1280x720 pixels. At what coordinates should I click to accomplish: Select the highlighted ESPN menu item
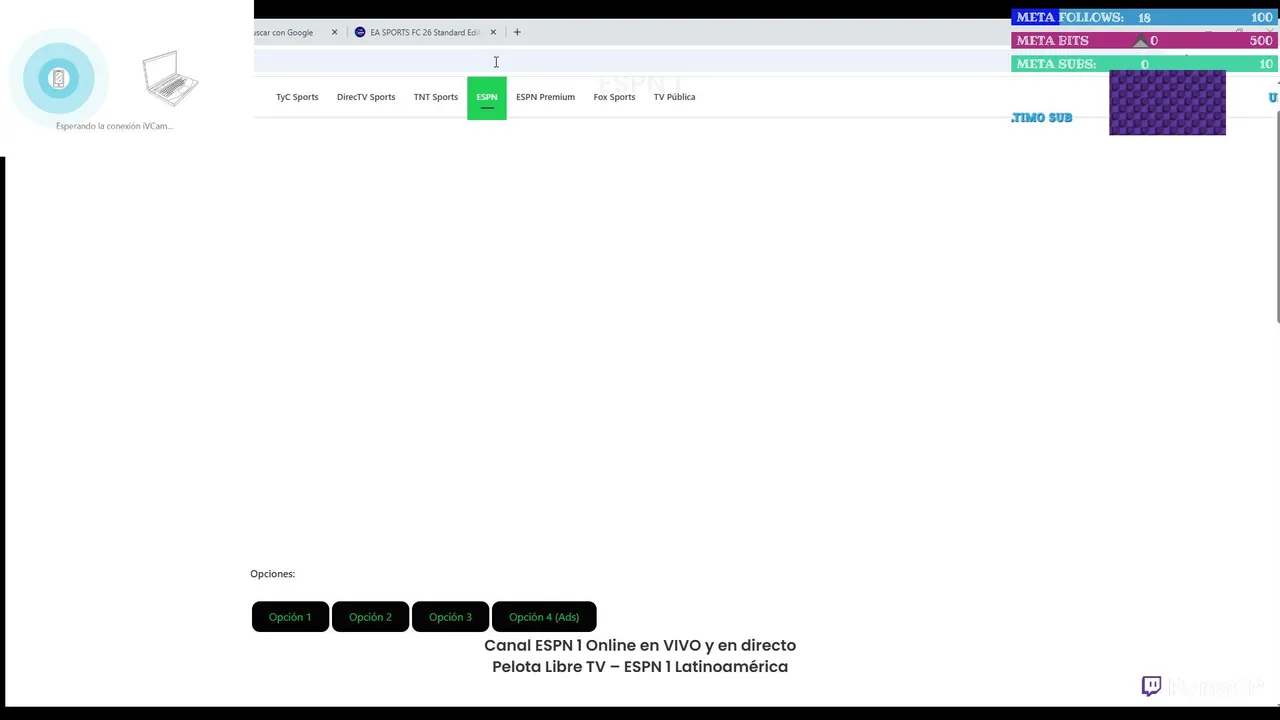click(x=487, y=97)
